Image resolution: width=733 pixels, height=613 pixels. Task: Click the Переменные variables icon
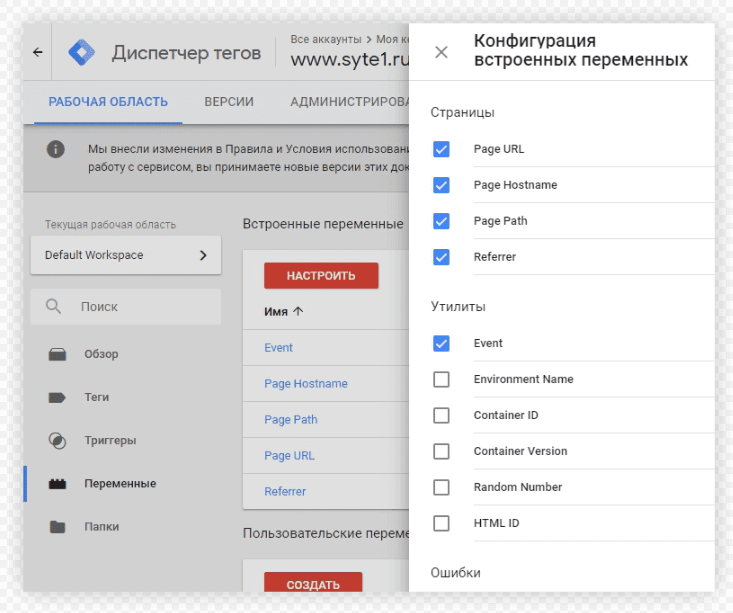(x=57, y=484)
